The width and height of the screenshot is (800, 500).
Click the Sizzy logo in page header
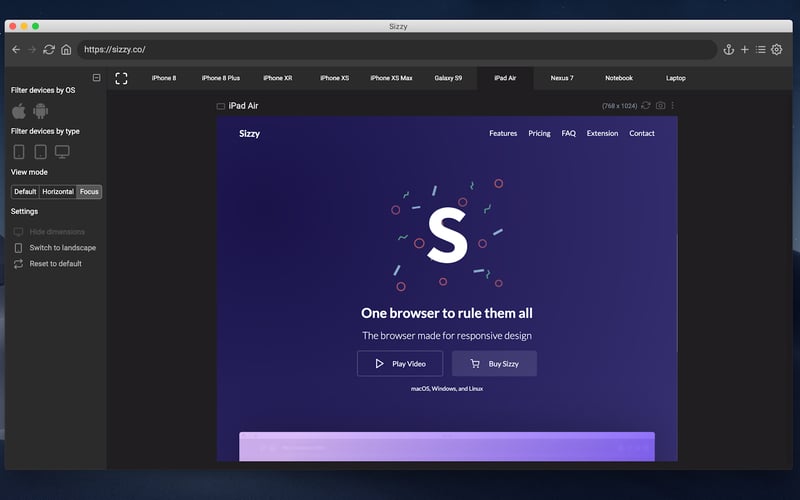coord(249,134)
